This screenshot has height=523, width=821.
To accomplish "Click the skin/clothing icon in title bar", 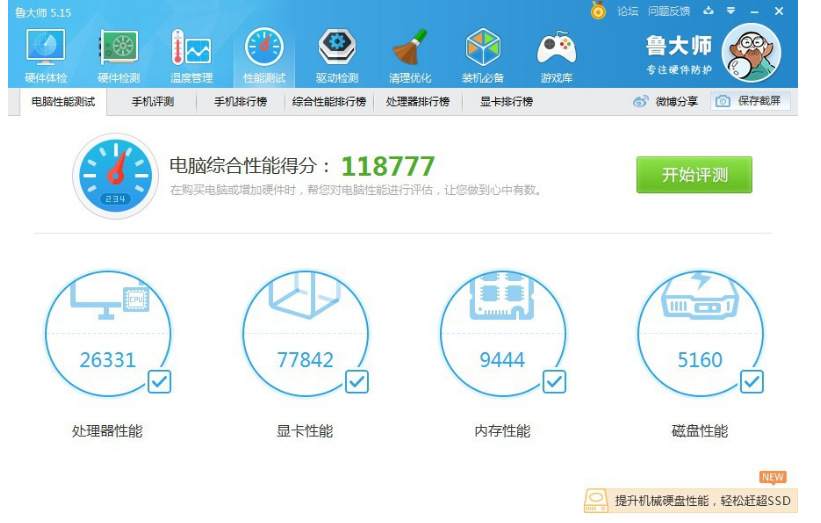I will 708,10.
